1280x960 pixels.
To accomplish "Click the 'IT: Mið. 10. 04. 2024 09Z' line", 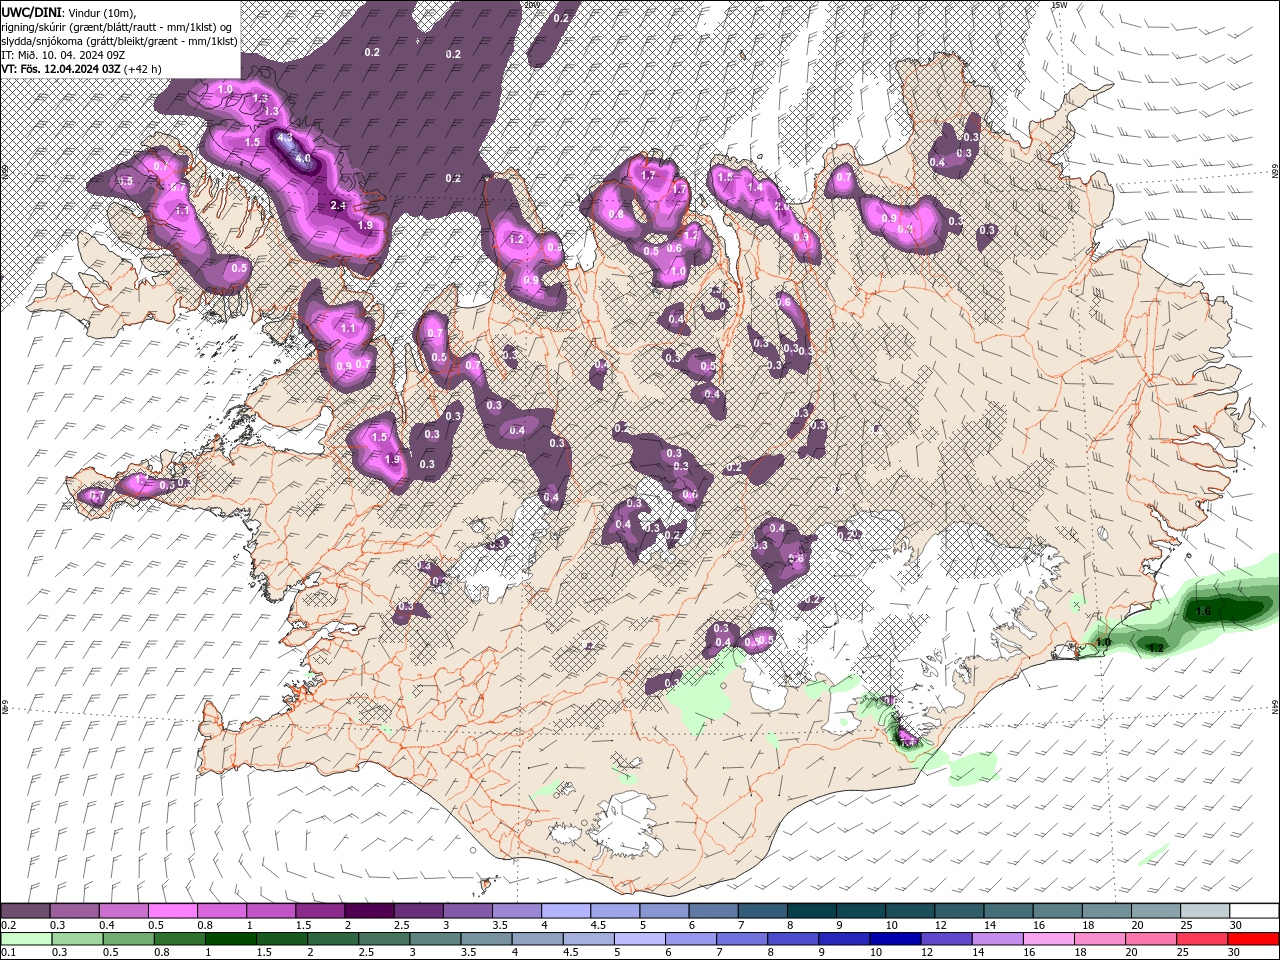I will pyautogui.click(x=62, y=54).
